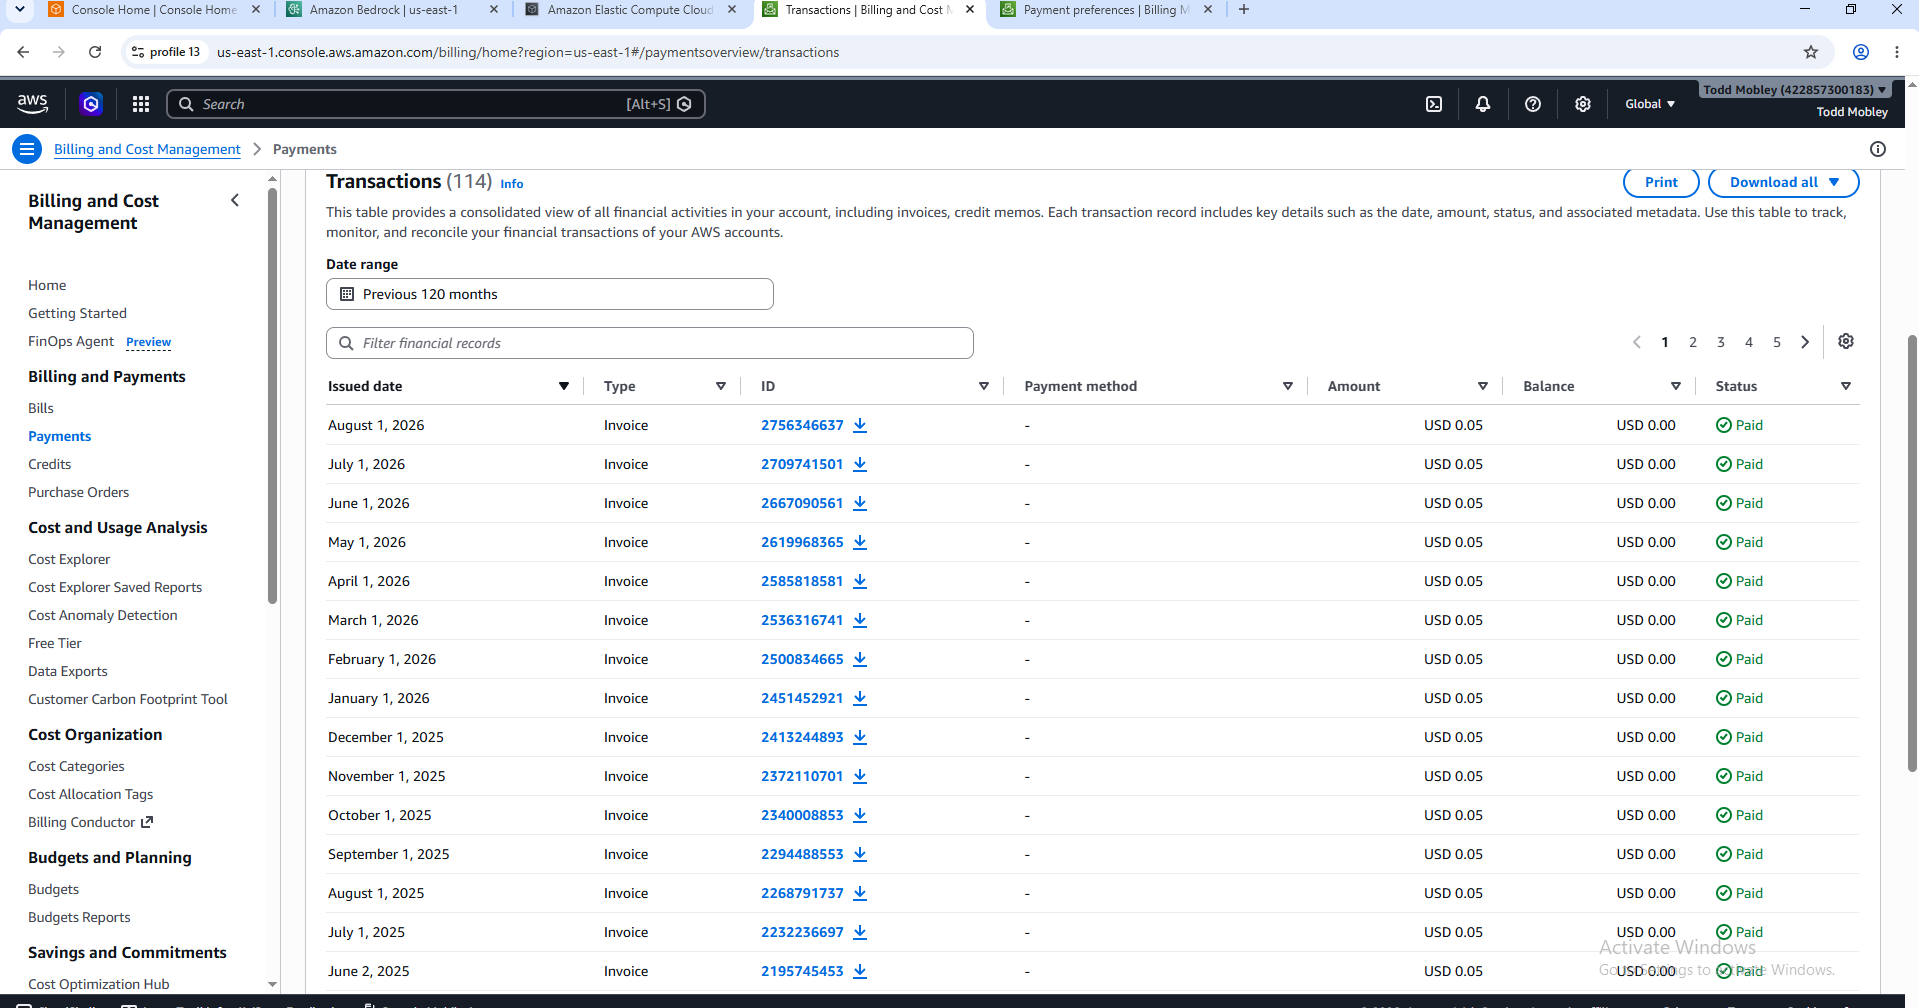The height and width of the screenshot is (1008, 1919).
Task: Open invoice ID 2294488553 link
Action: pos(802,854)
